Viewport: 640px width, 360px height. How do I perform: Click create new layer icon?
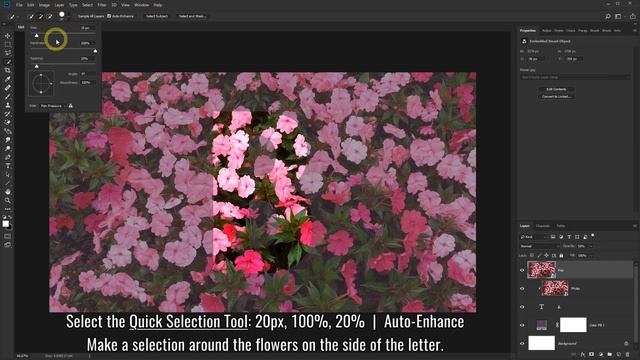tap(618, 354)
